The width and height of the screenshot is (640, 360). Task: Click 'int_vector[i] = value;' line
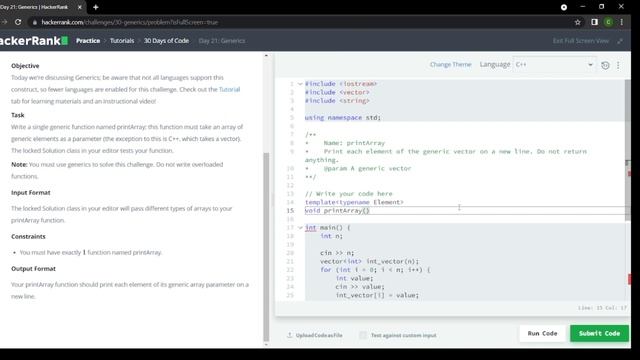[377, 295]
